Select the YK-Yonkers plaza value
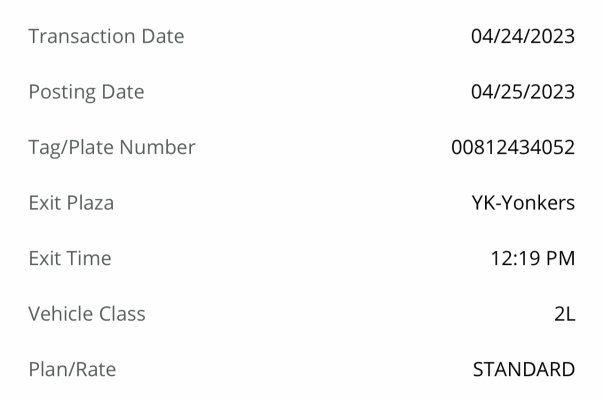Viewport: 604px width, 400px height. tap(523, 203)
